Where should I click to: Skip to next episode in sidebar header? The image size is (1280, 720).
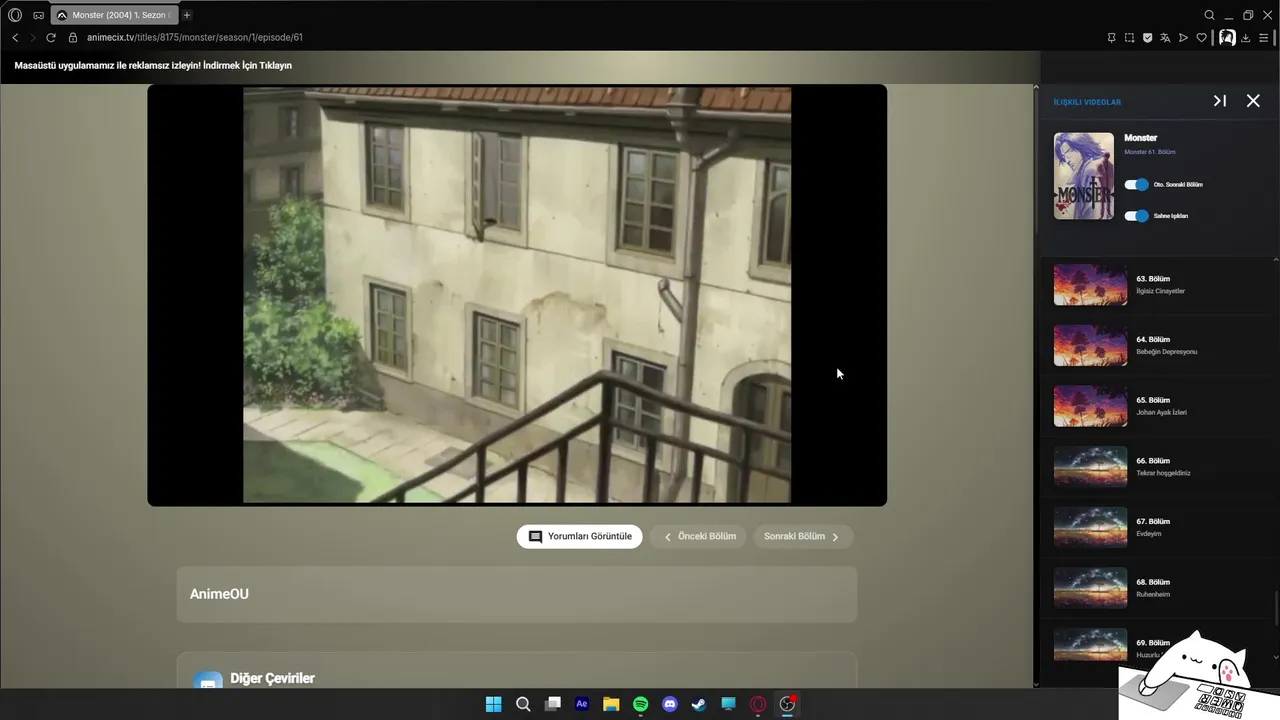pyautogui.click(x=1220, y=101)
